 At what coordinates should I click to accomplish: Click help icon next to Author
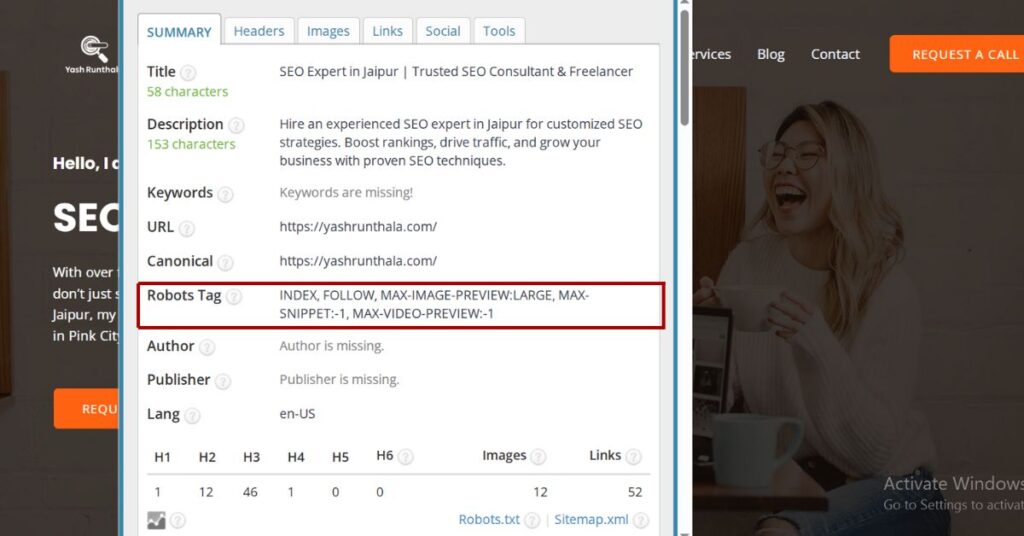[x=207, y=347]
